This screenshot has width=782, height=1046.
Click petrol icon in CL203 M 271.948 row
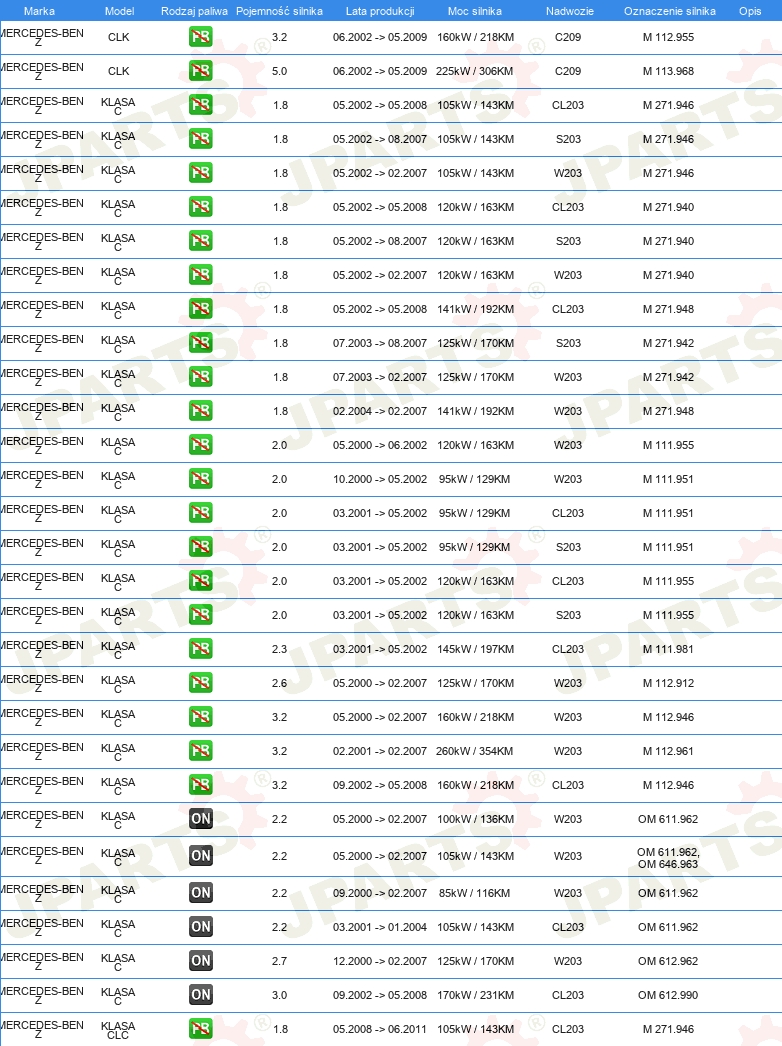click(200, 309)
